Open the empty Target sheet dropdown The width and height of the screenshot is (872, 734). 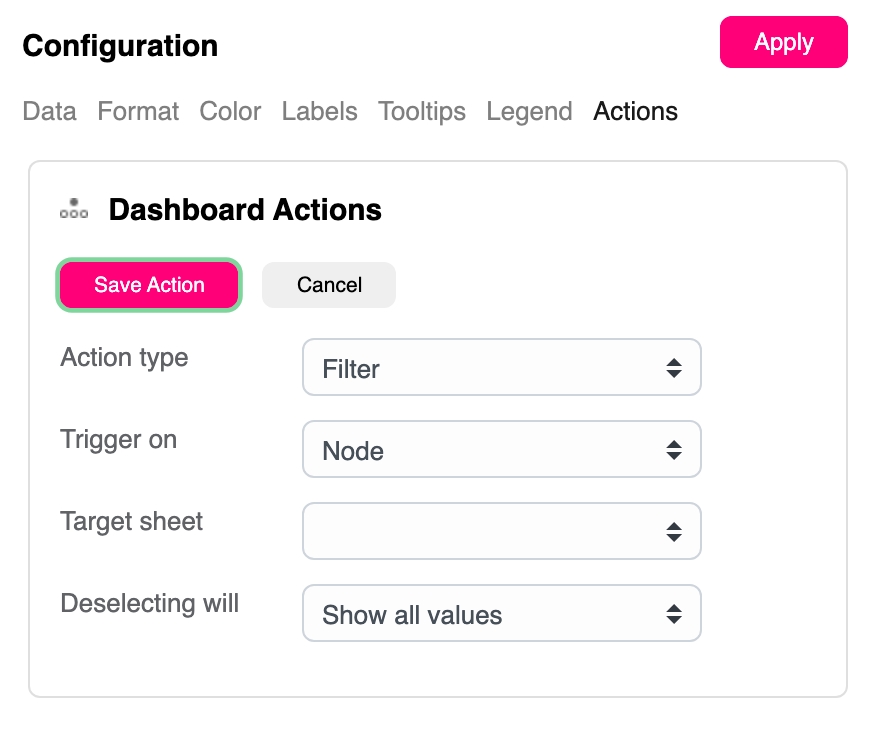[501, 531]
